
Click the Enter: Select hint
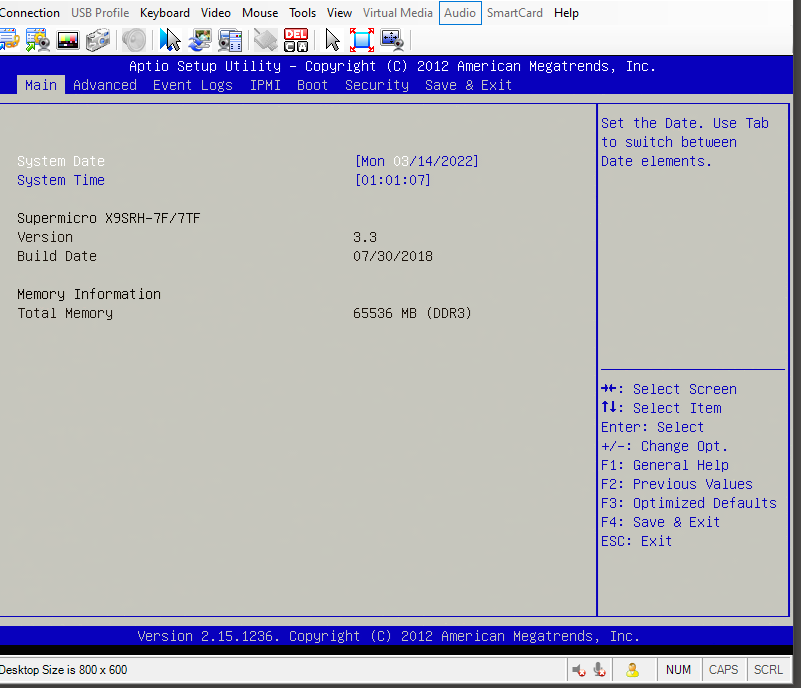click(652, 427)
